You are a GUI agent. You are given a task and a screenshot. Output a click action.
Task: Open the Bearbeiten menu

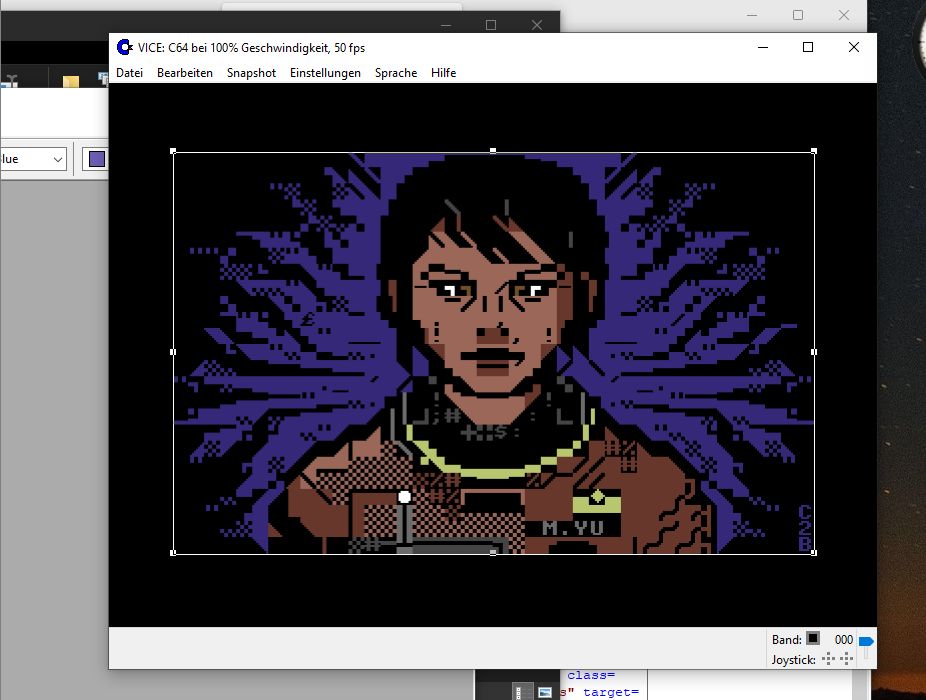point(184,73)
